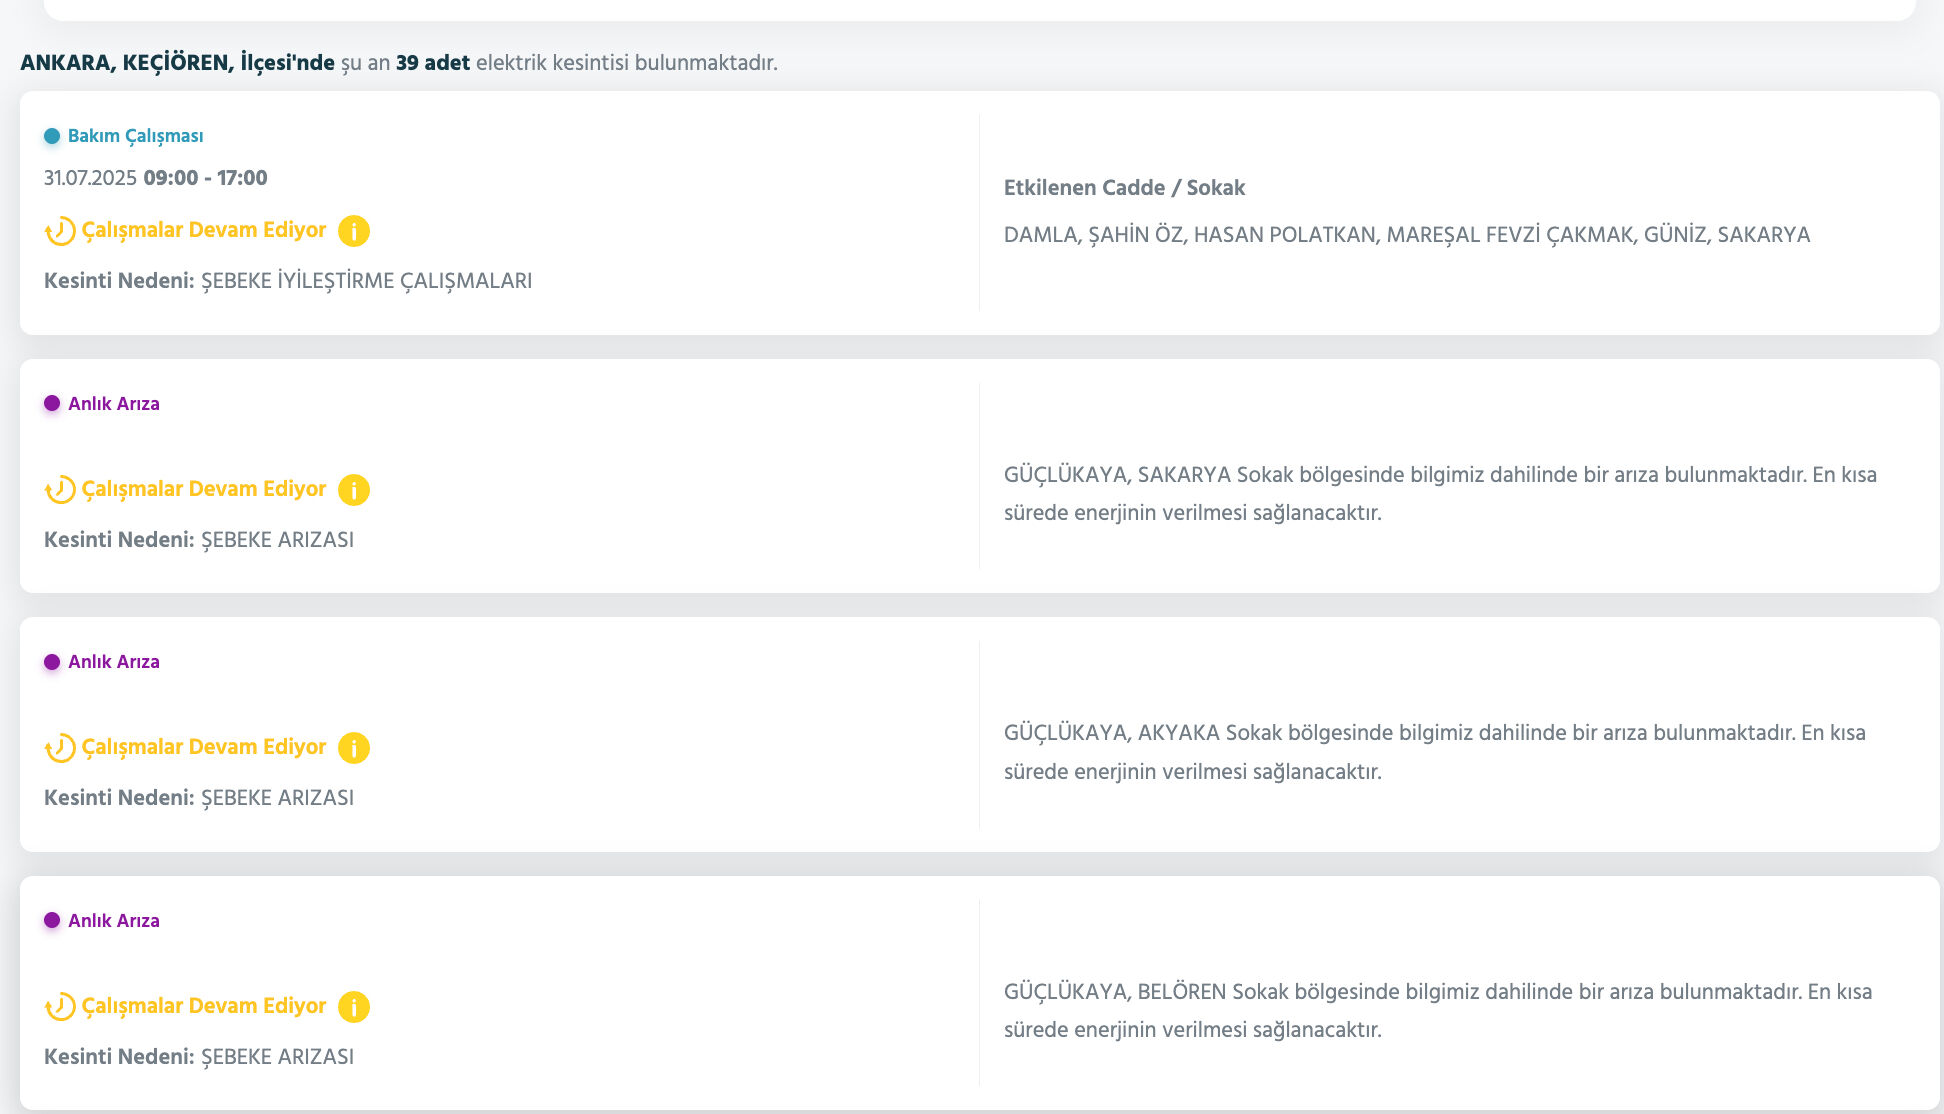Click info icon on BELÖREN Sokak outage card
The width and height of the screenshot is (1944, 1114).
pos(354,1007)
